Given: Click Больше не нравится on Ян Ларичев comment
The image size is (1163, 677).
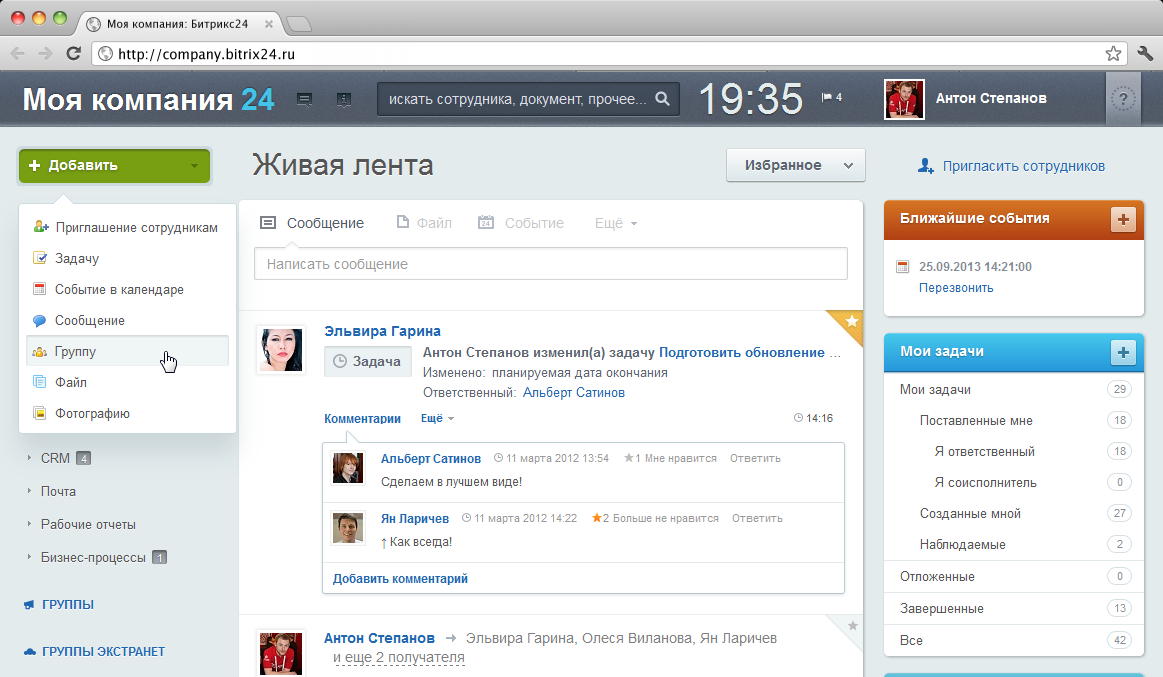Looking at the screenshot, I should tap(665, 518).
